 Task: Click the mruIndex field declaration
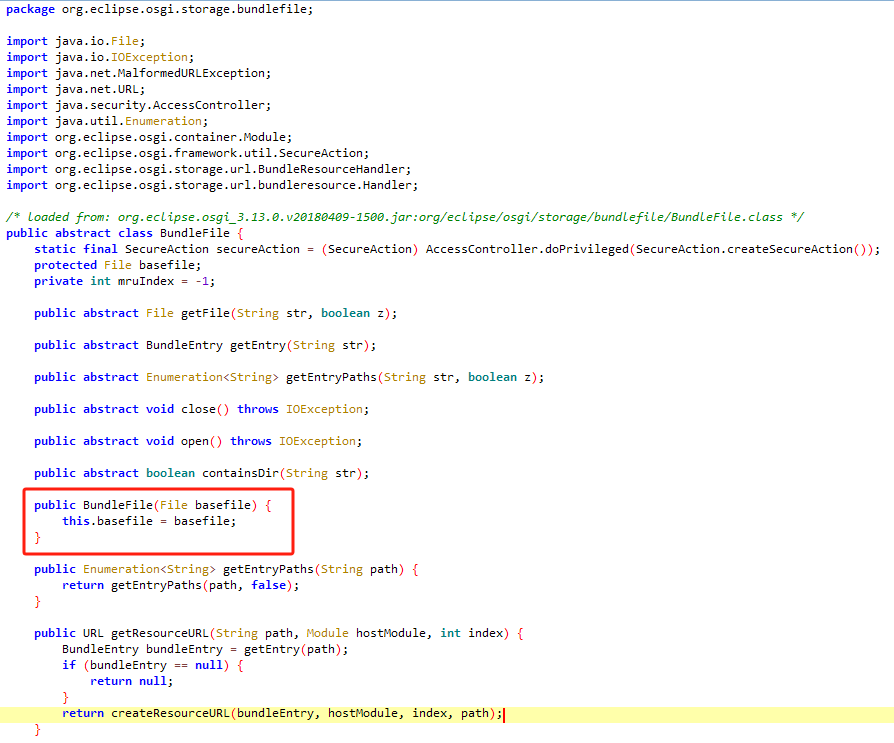[x=124, y=281]
